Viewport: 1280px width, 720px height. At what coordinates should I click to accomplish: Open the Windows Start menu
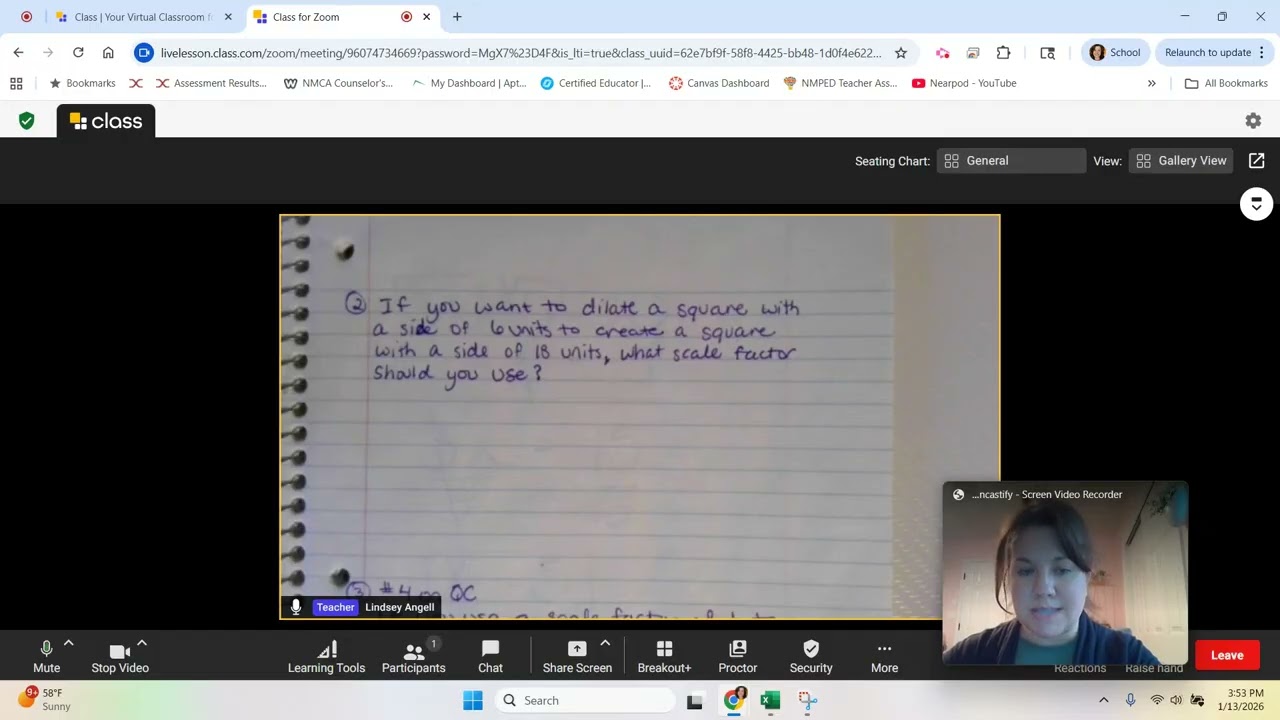[473, 700]
